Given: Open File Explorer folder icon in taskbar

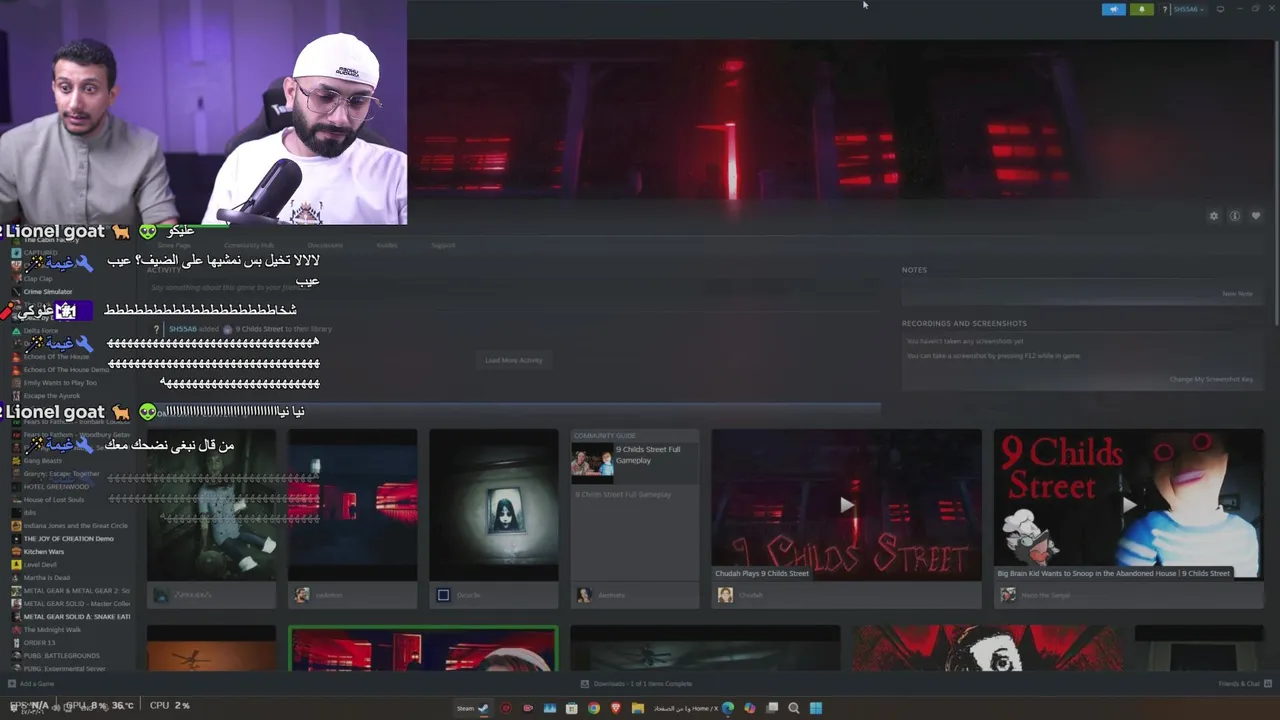Looking at the screenshot, I should (637, 708).
